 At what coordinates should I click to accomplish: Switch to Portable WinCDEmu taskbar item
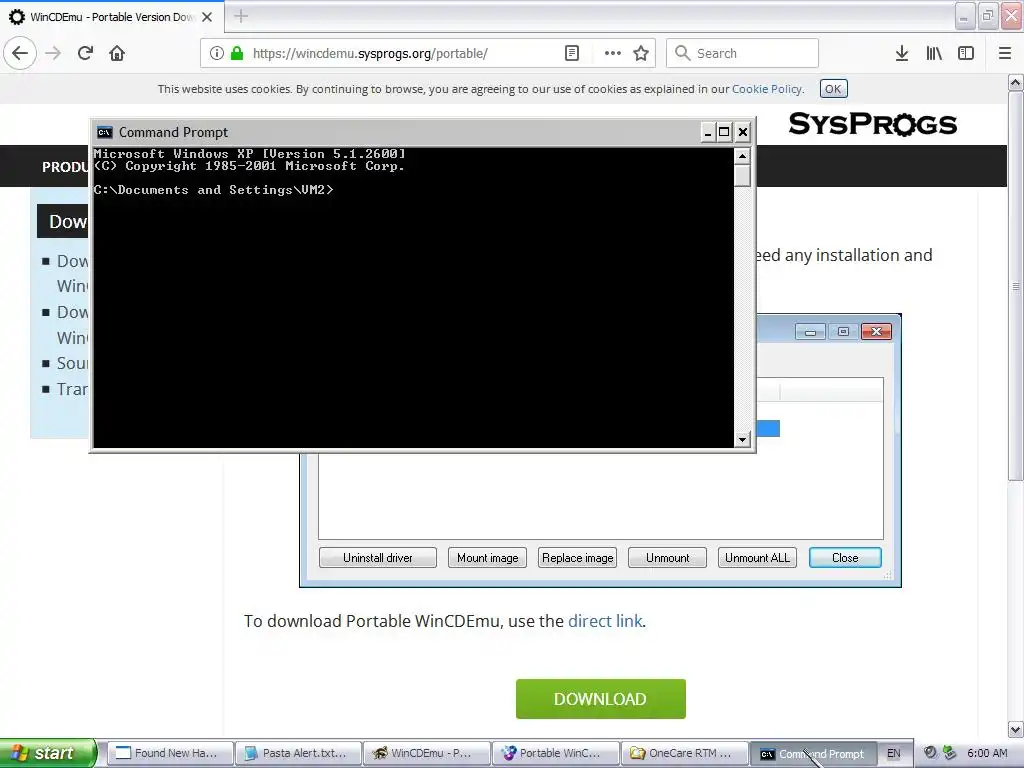(x=556, y=753)
